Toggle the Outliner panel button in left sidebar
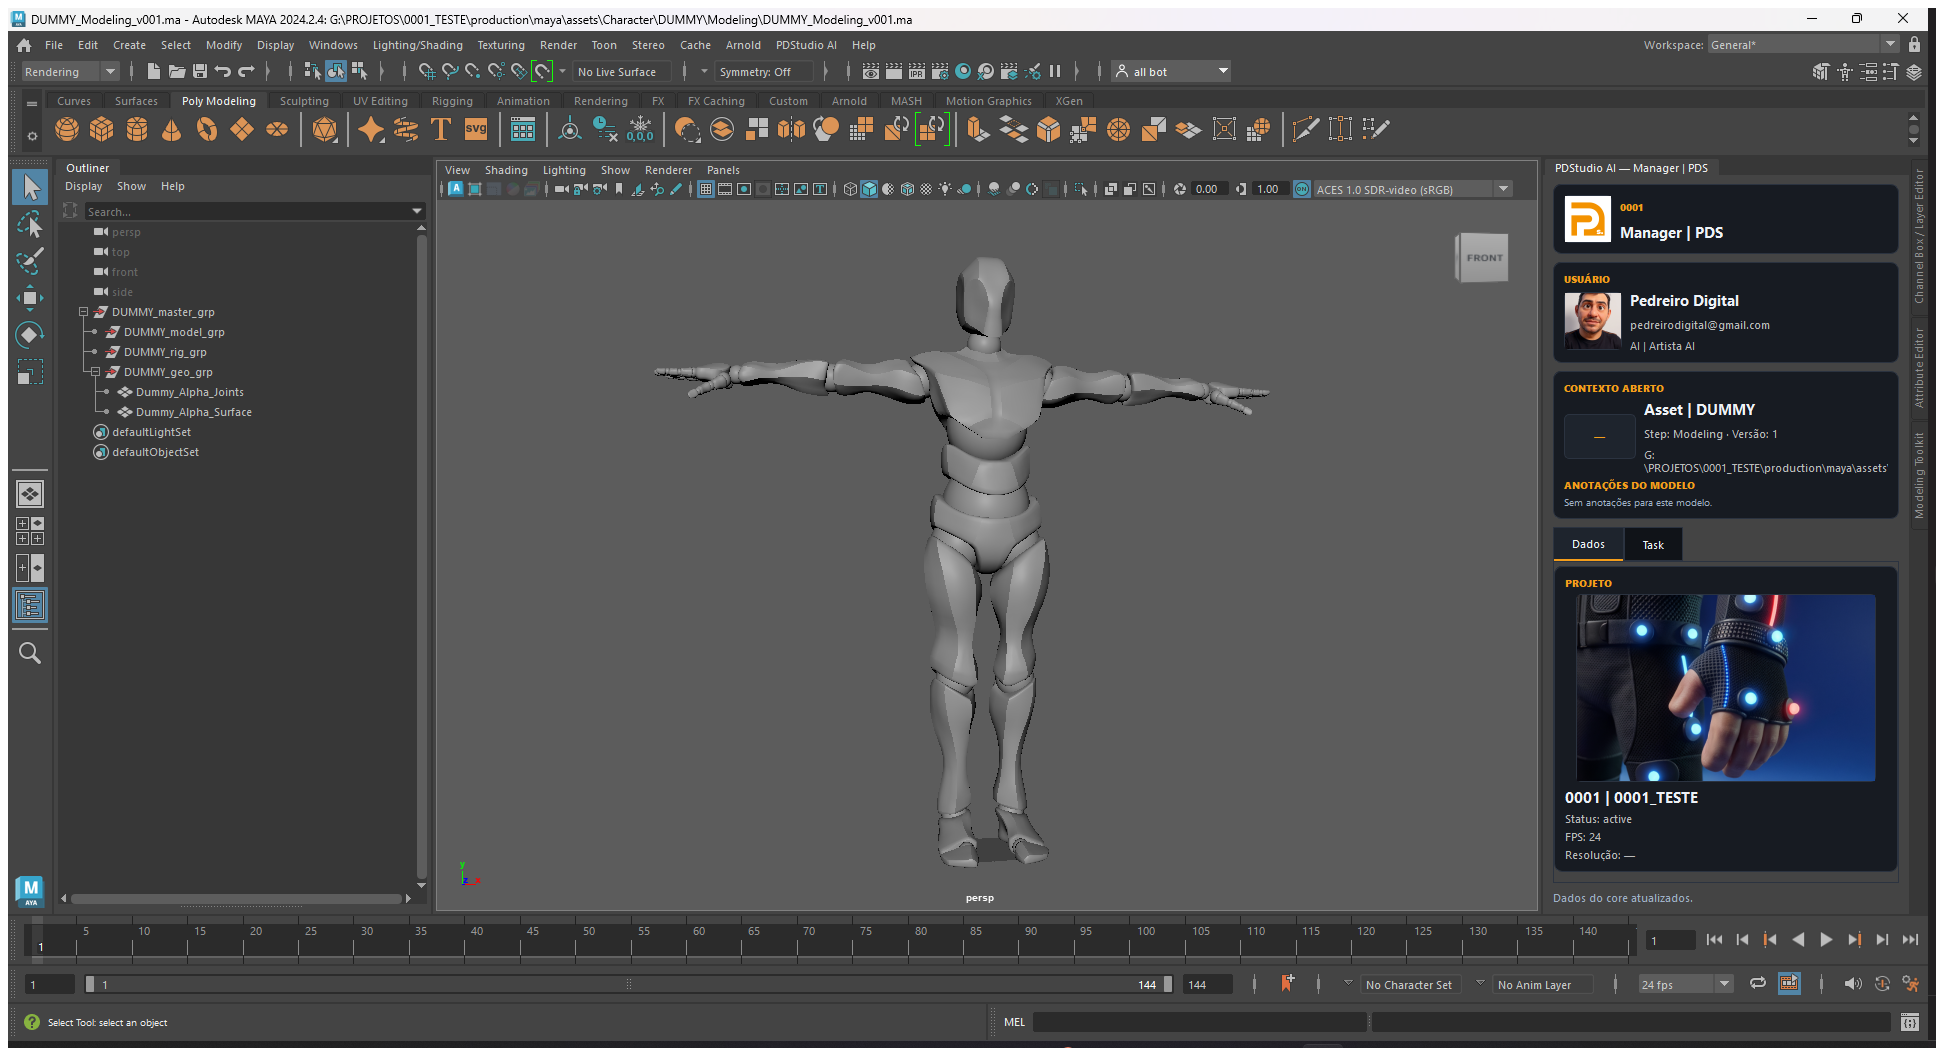Image resolution: width=1936 pixels, height=1048 pixels. (30, 605)
